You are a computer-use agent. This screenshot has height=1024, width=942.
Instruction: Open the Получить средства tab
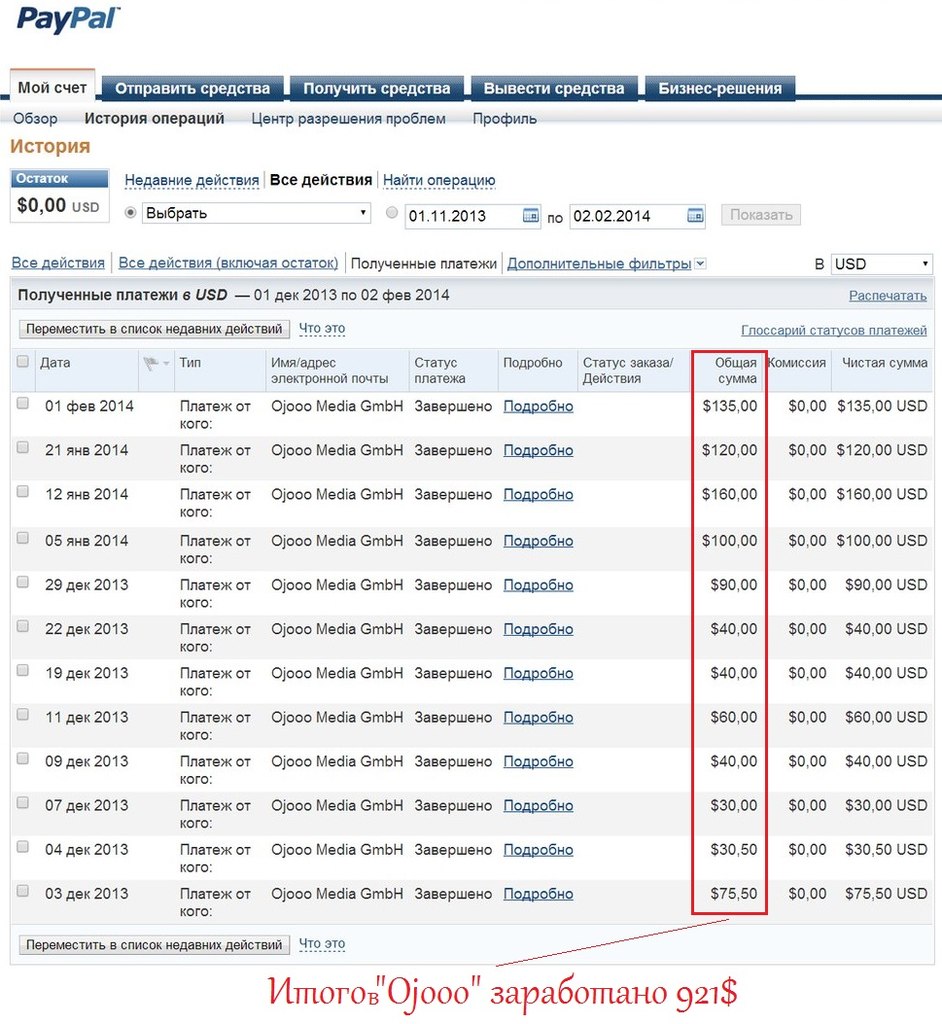377,88
